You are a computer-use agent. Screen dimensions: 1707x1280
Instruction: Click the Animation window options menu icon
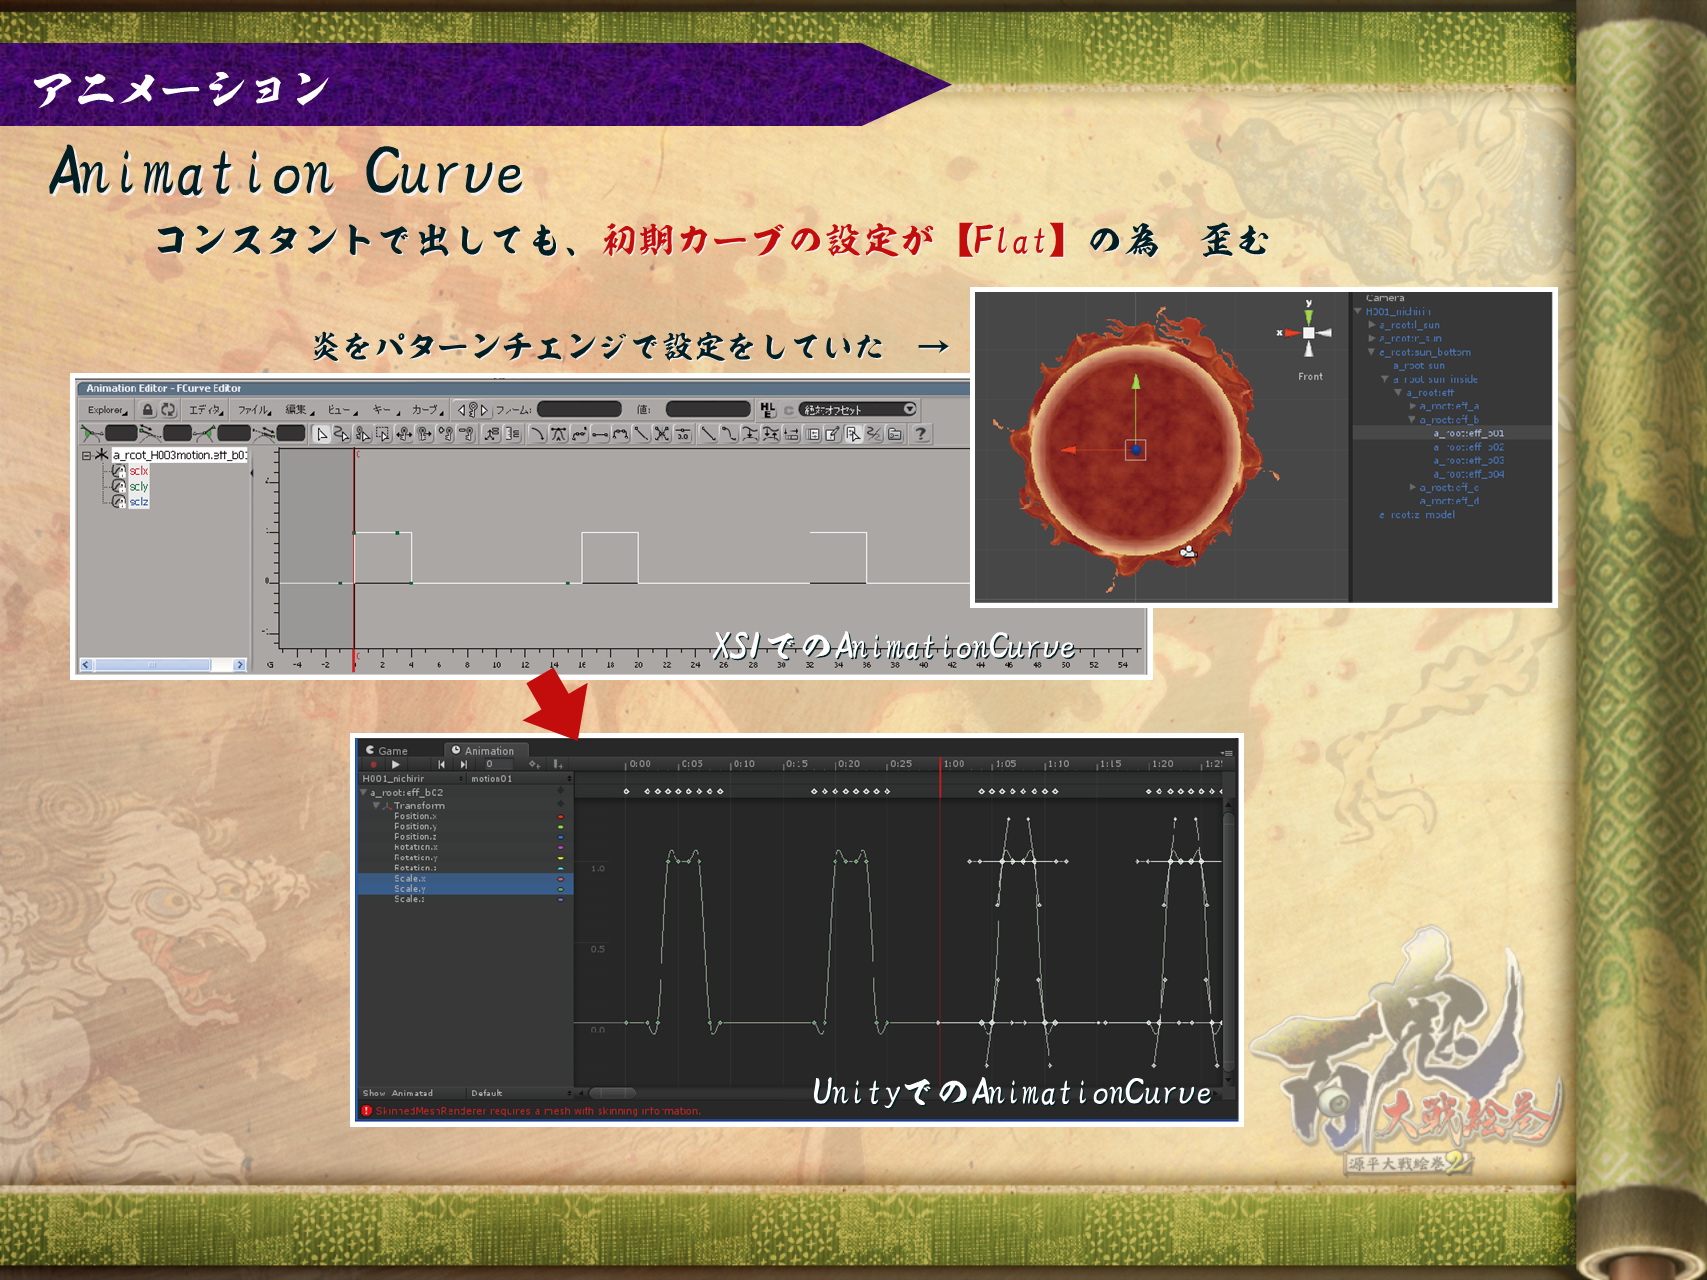pyautogui.click(x=1226, y=751)
